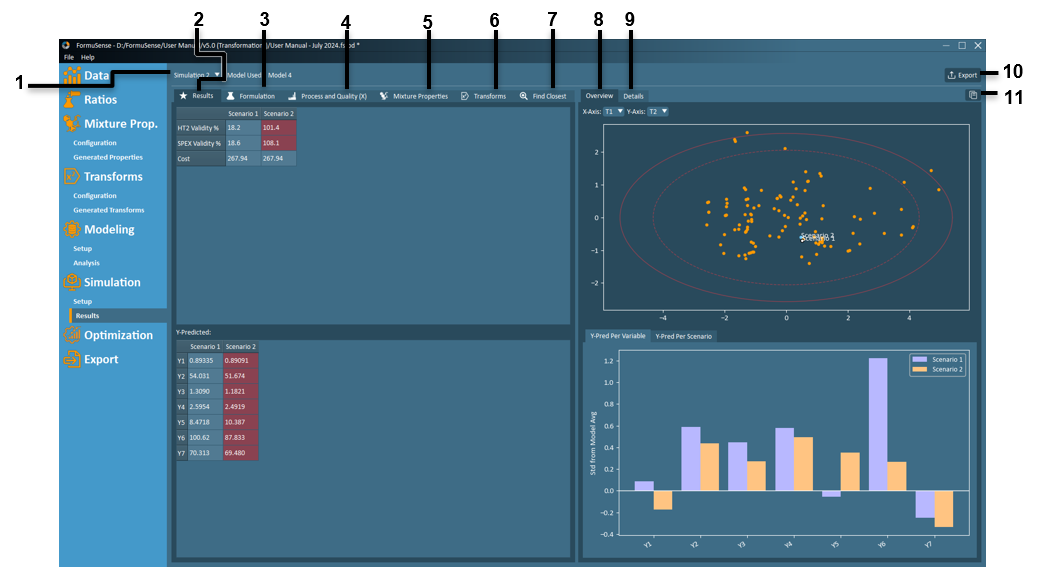Open the Details tab
Image resolution: width=1046 pixels, height=567 pixels.
[x=633, y=97]
